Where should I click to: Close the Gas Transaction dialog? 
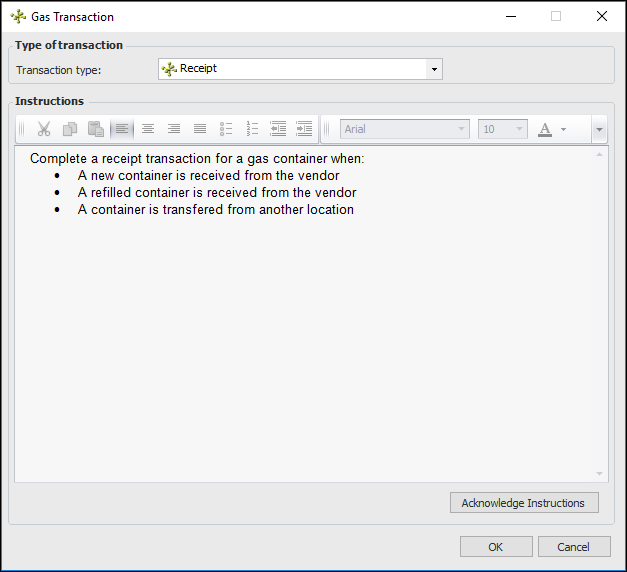coord(601,16)
